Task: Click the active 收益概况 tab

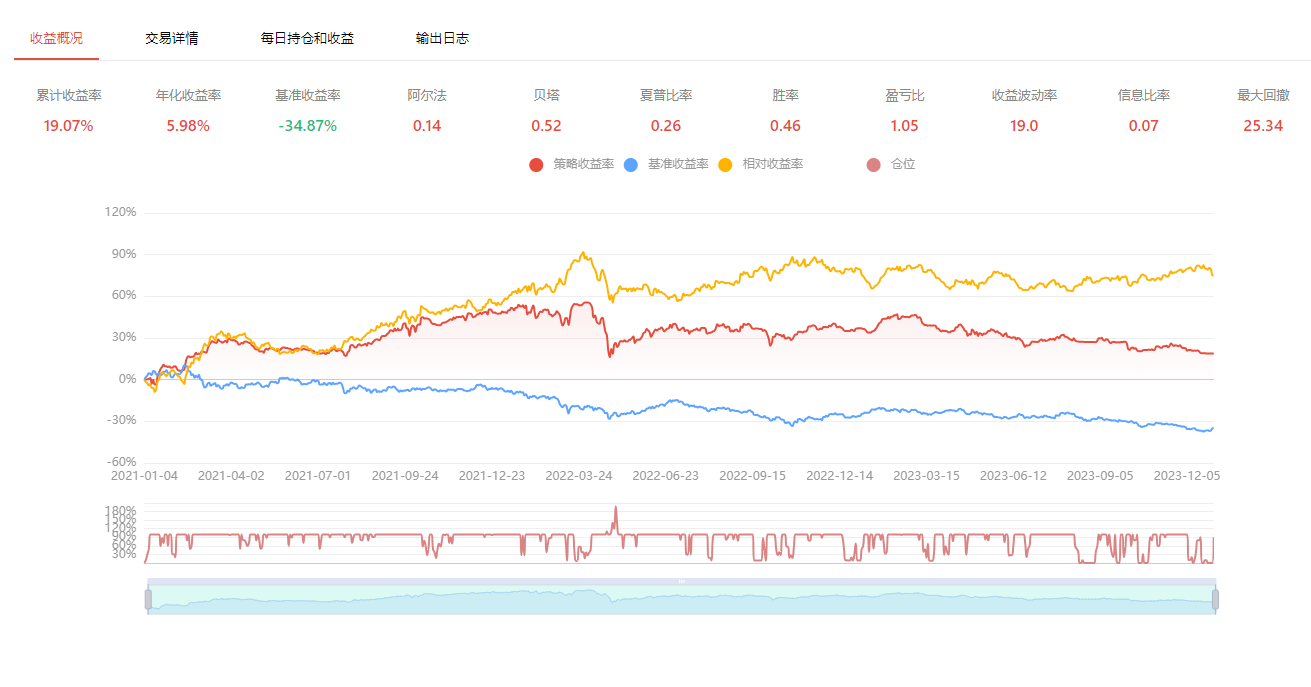Action: click(x=56, y=38)
